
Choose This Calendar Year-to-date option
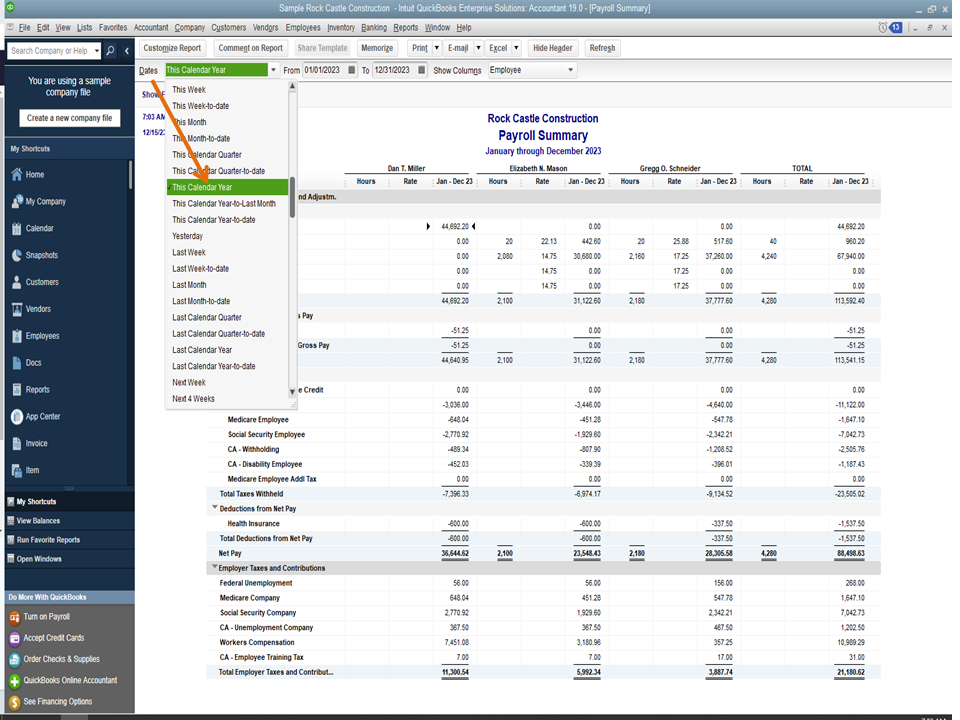coord(227,220)
